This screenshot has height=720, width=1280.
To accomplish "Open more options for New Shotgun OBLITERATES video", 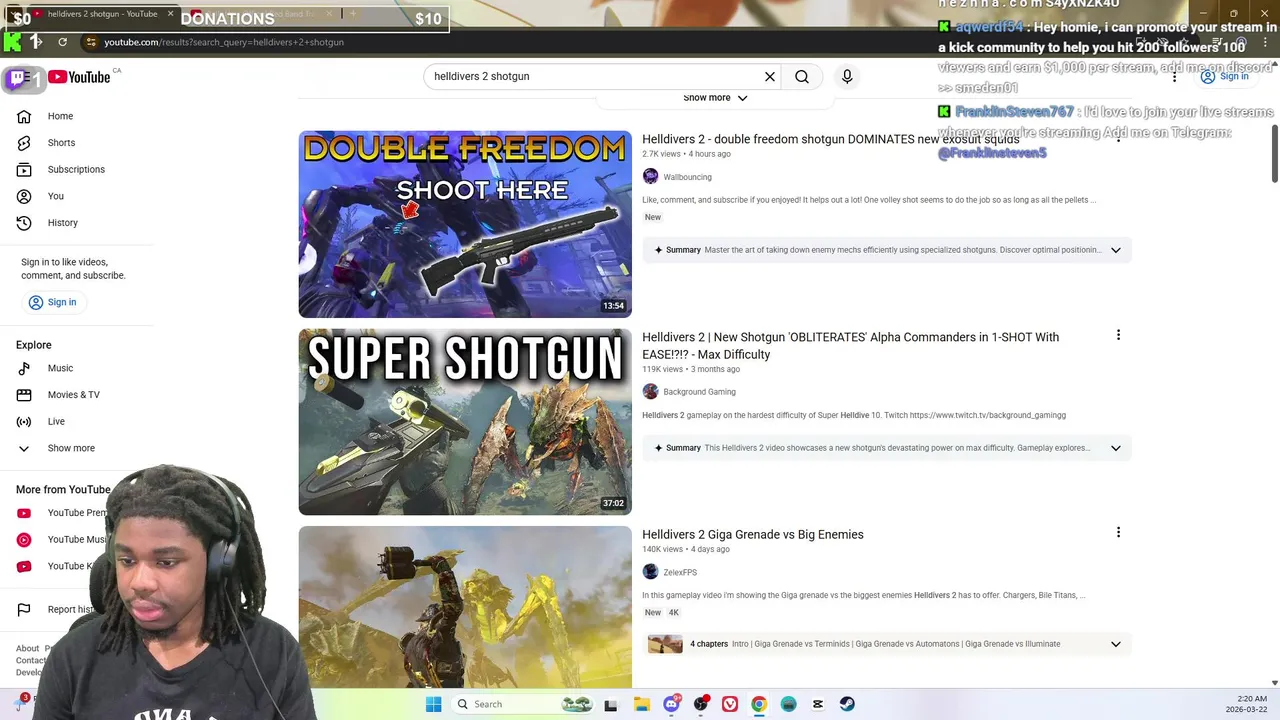I will point(1118,335).
